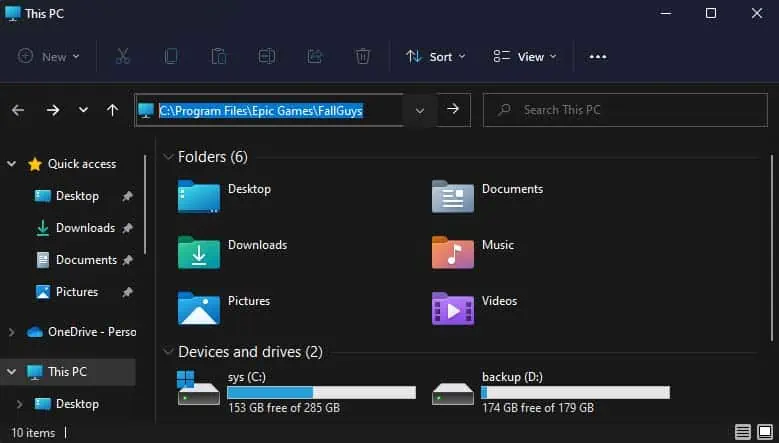Click the Quick access label
The image size is (779, 443).
click(82, 164)
